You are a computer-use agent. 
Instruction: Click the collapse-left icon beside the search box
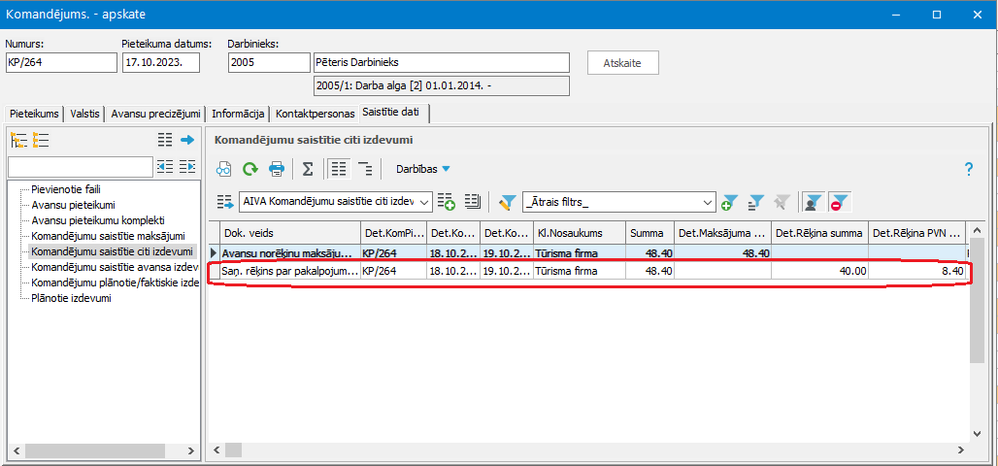[x=165, y=166]
